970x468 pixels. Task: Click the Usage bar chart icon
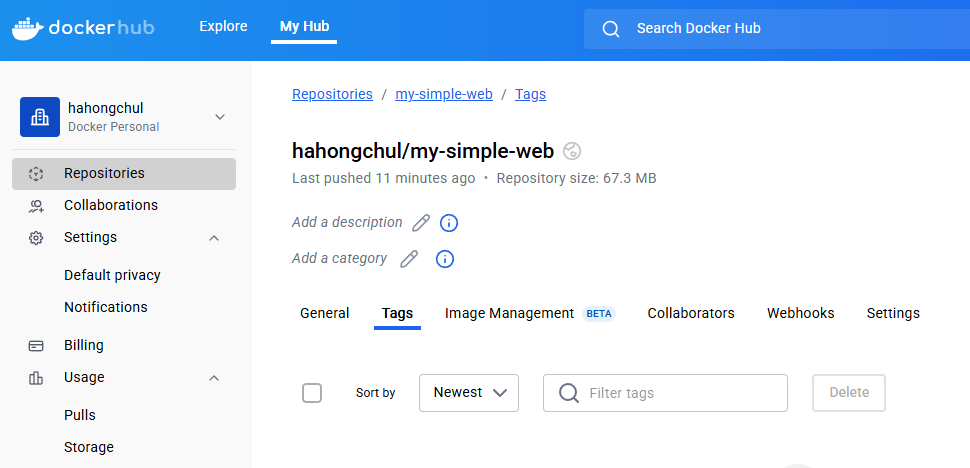[x=36, y=378]
